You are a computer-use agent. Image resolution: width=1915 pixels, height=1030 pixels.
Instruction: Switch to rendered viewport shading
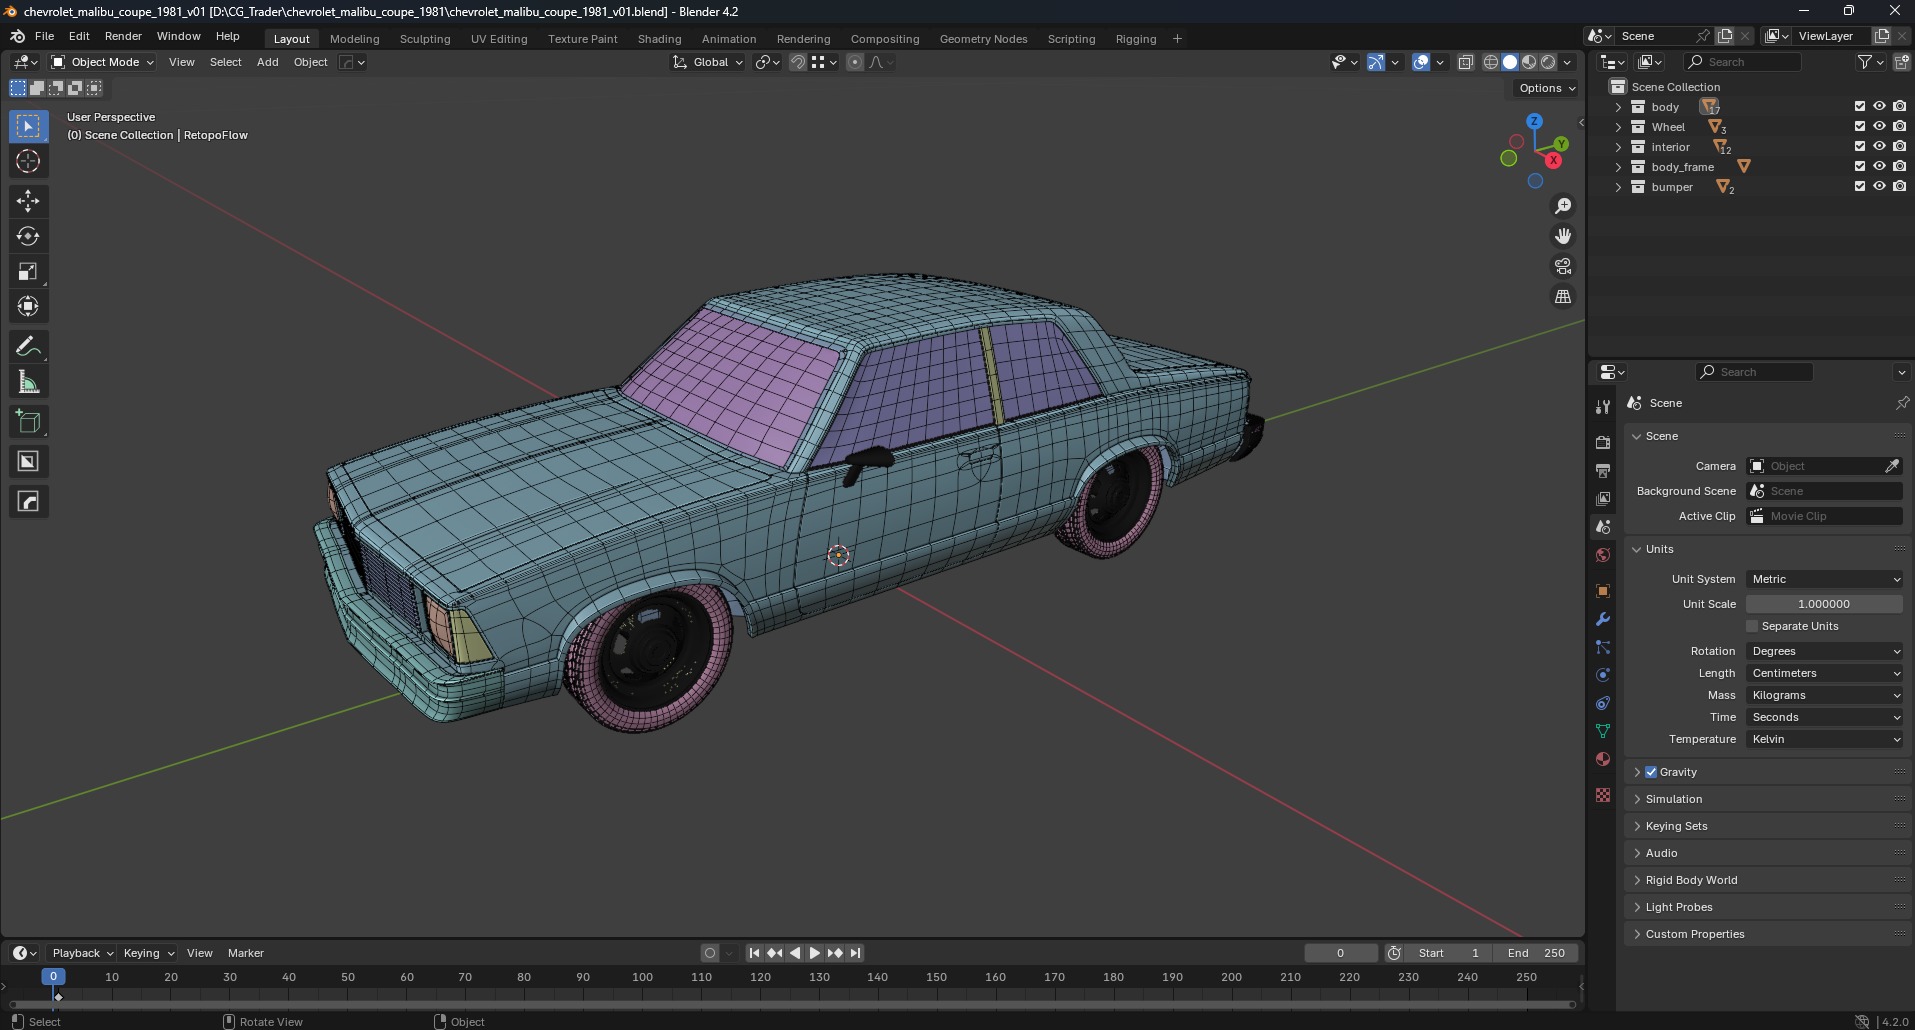click(1548, 62)
